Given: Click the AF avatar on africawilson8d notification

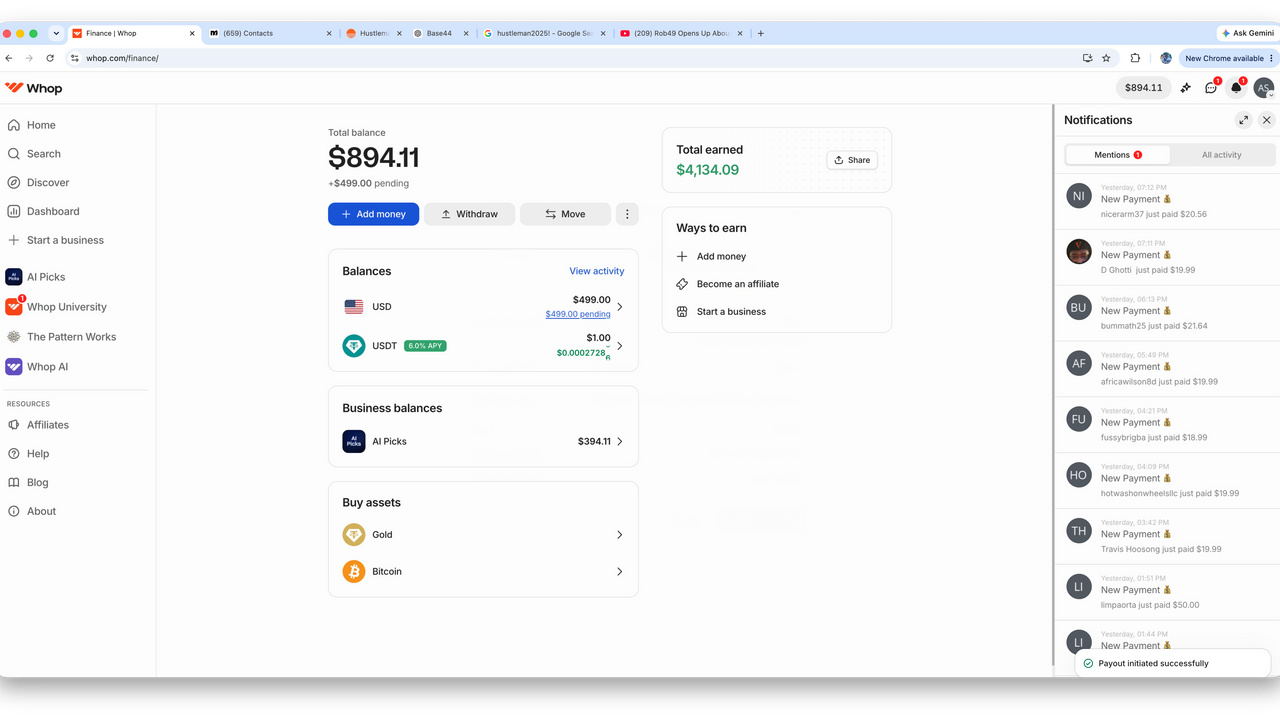Looking at the screenshot, I should click(1078, 364).
